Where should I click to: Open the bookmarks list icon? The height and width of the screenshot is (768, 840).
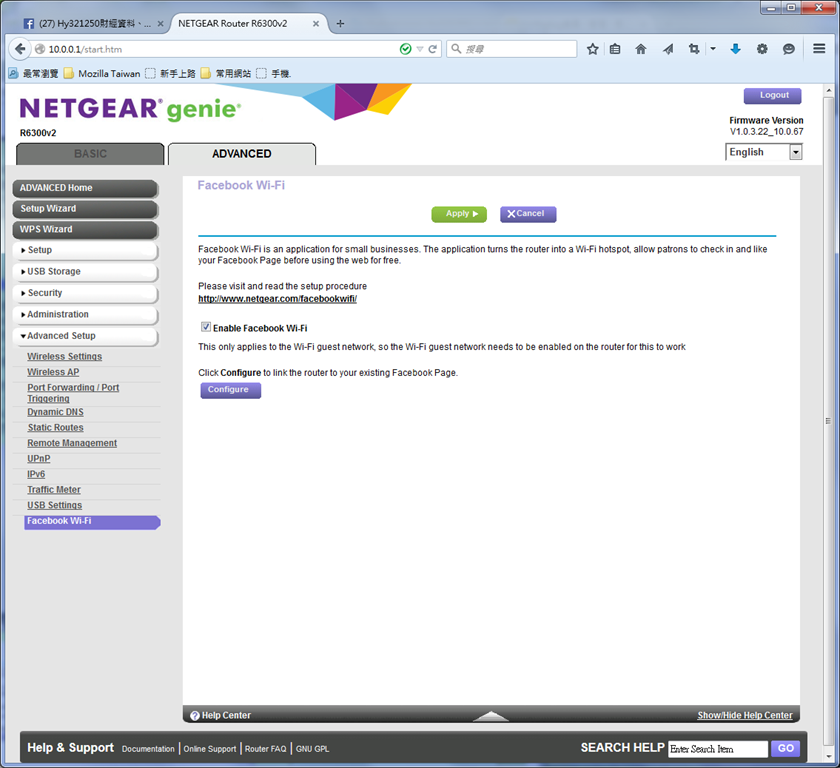pos(615,49)
